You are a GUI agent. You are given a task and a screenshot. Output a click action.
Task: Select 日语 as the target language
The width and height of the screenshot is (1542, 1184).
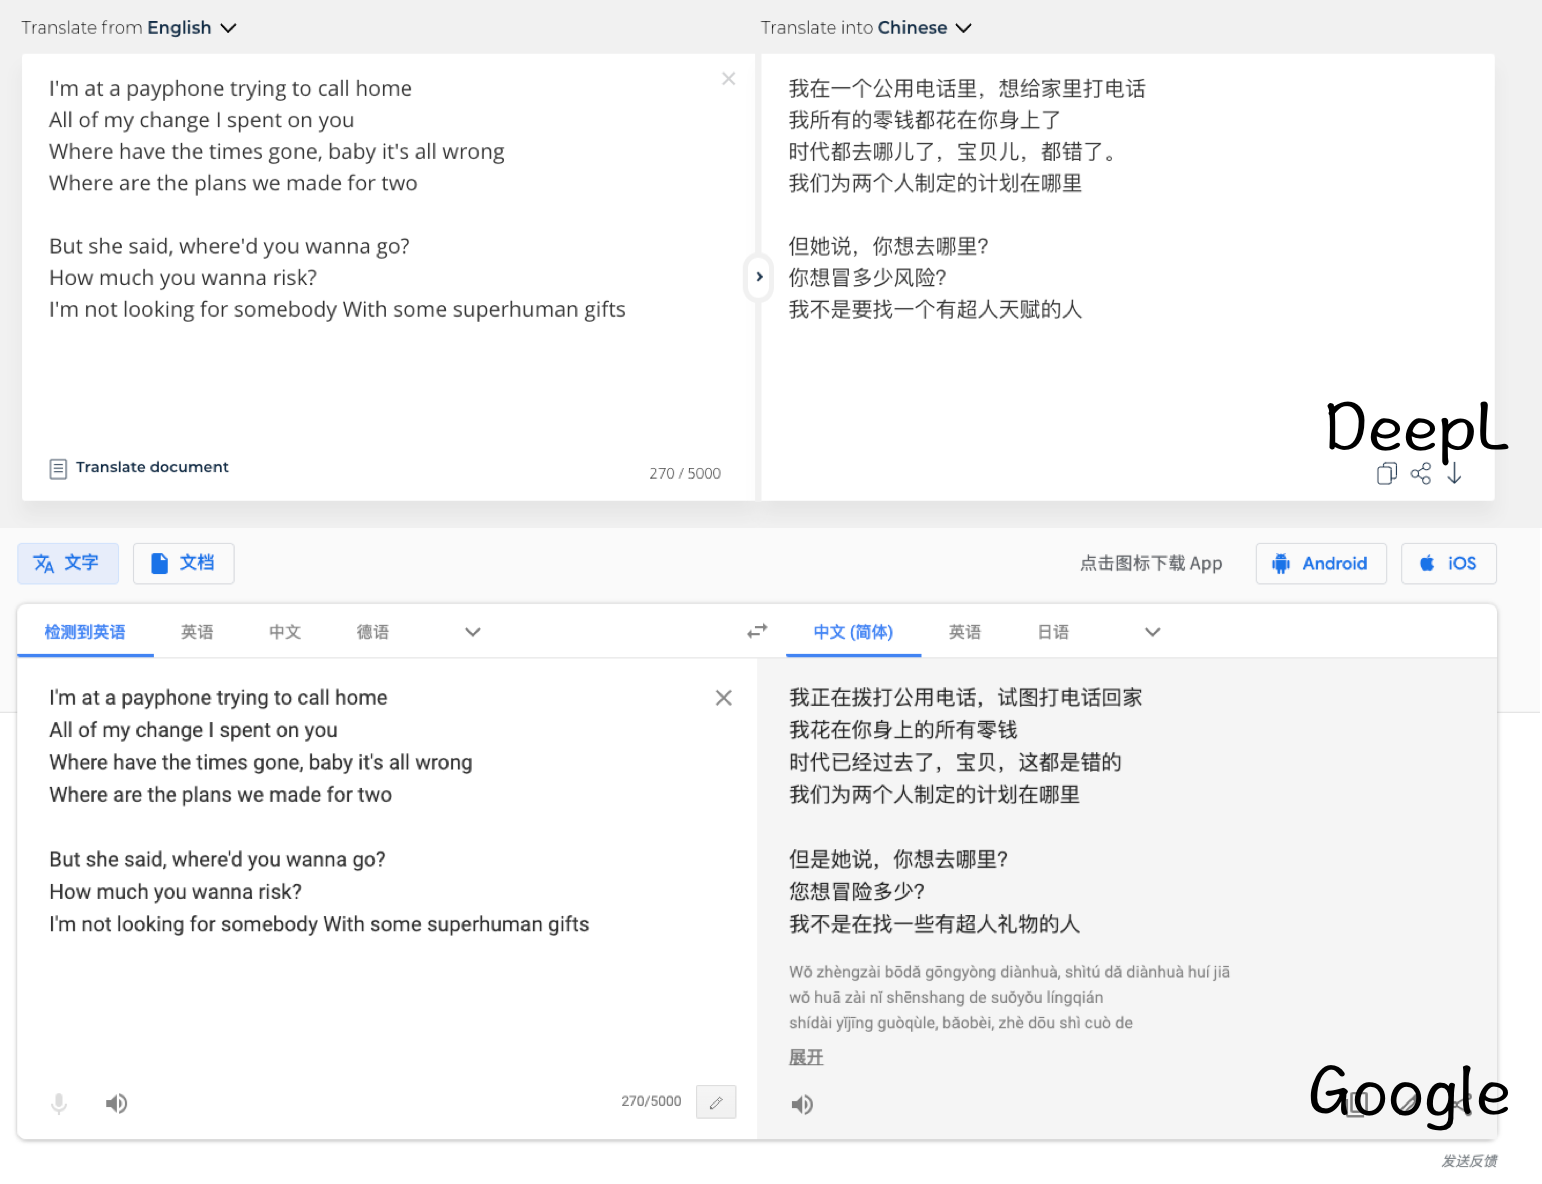[x=1053, y=632]
